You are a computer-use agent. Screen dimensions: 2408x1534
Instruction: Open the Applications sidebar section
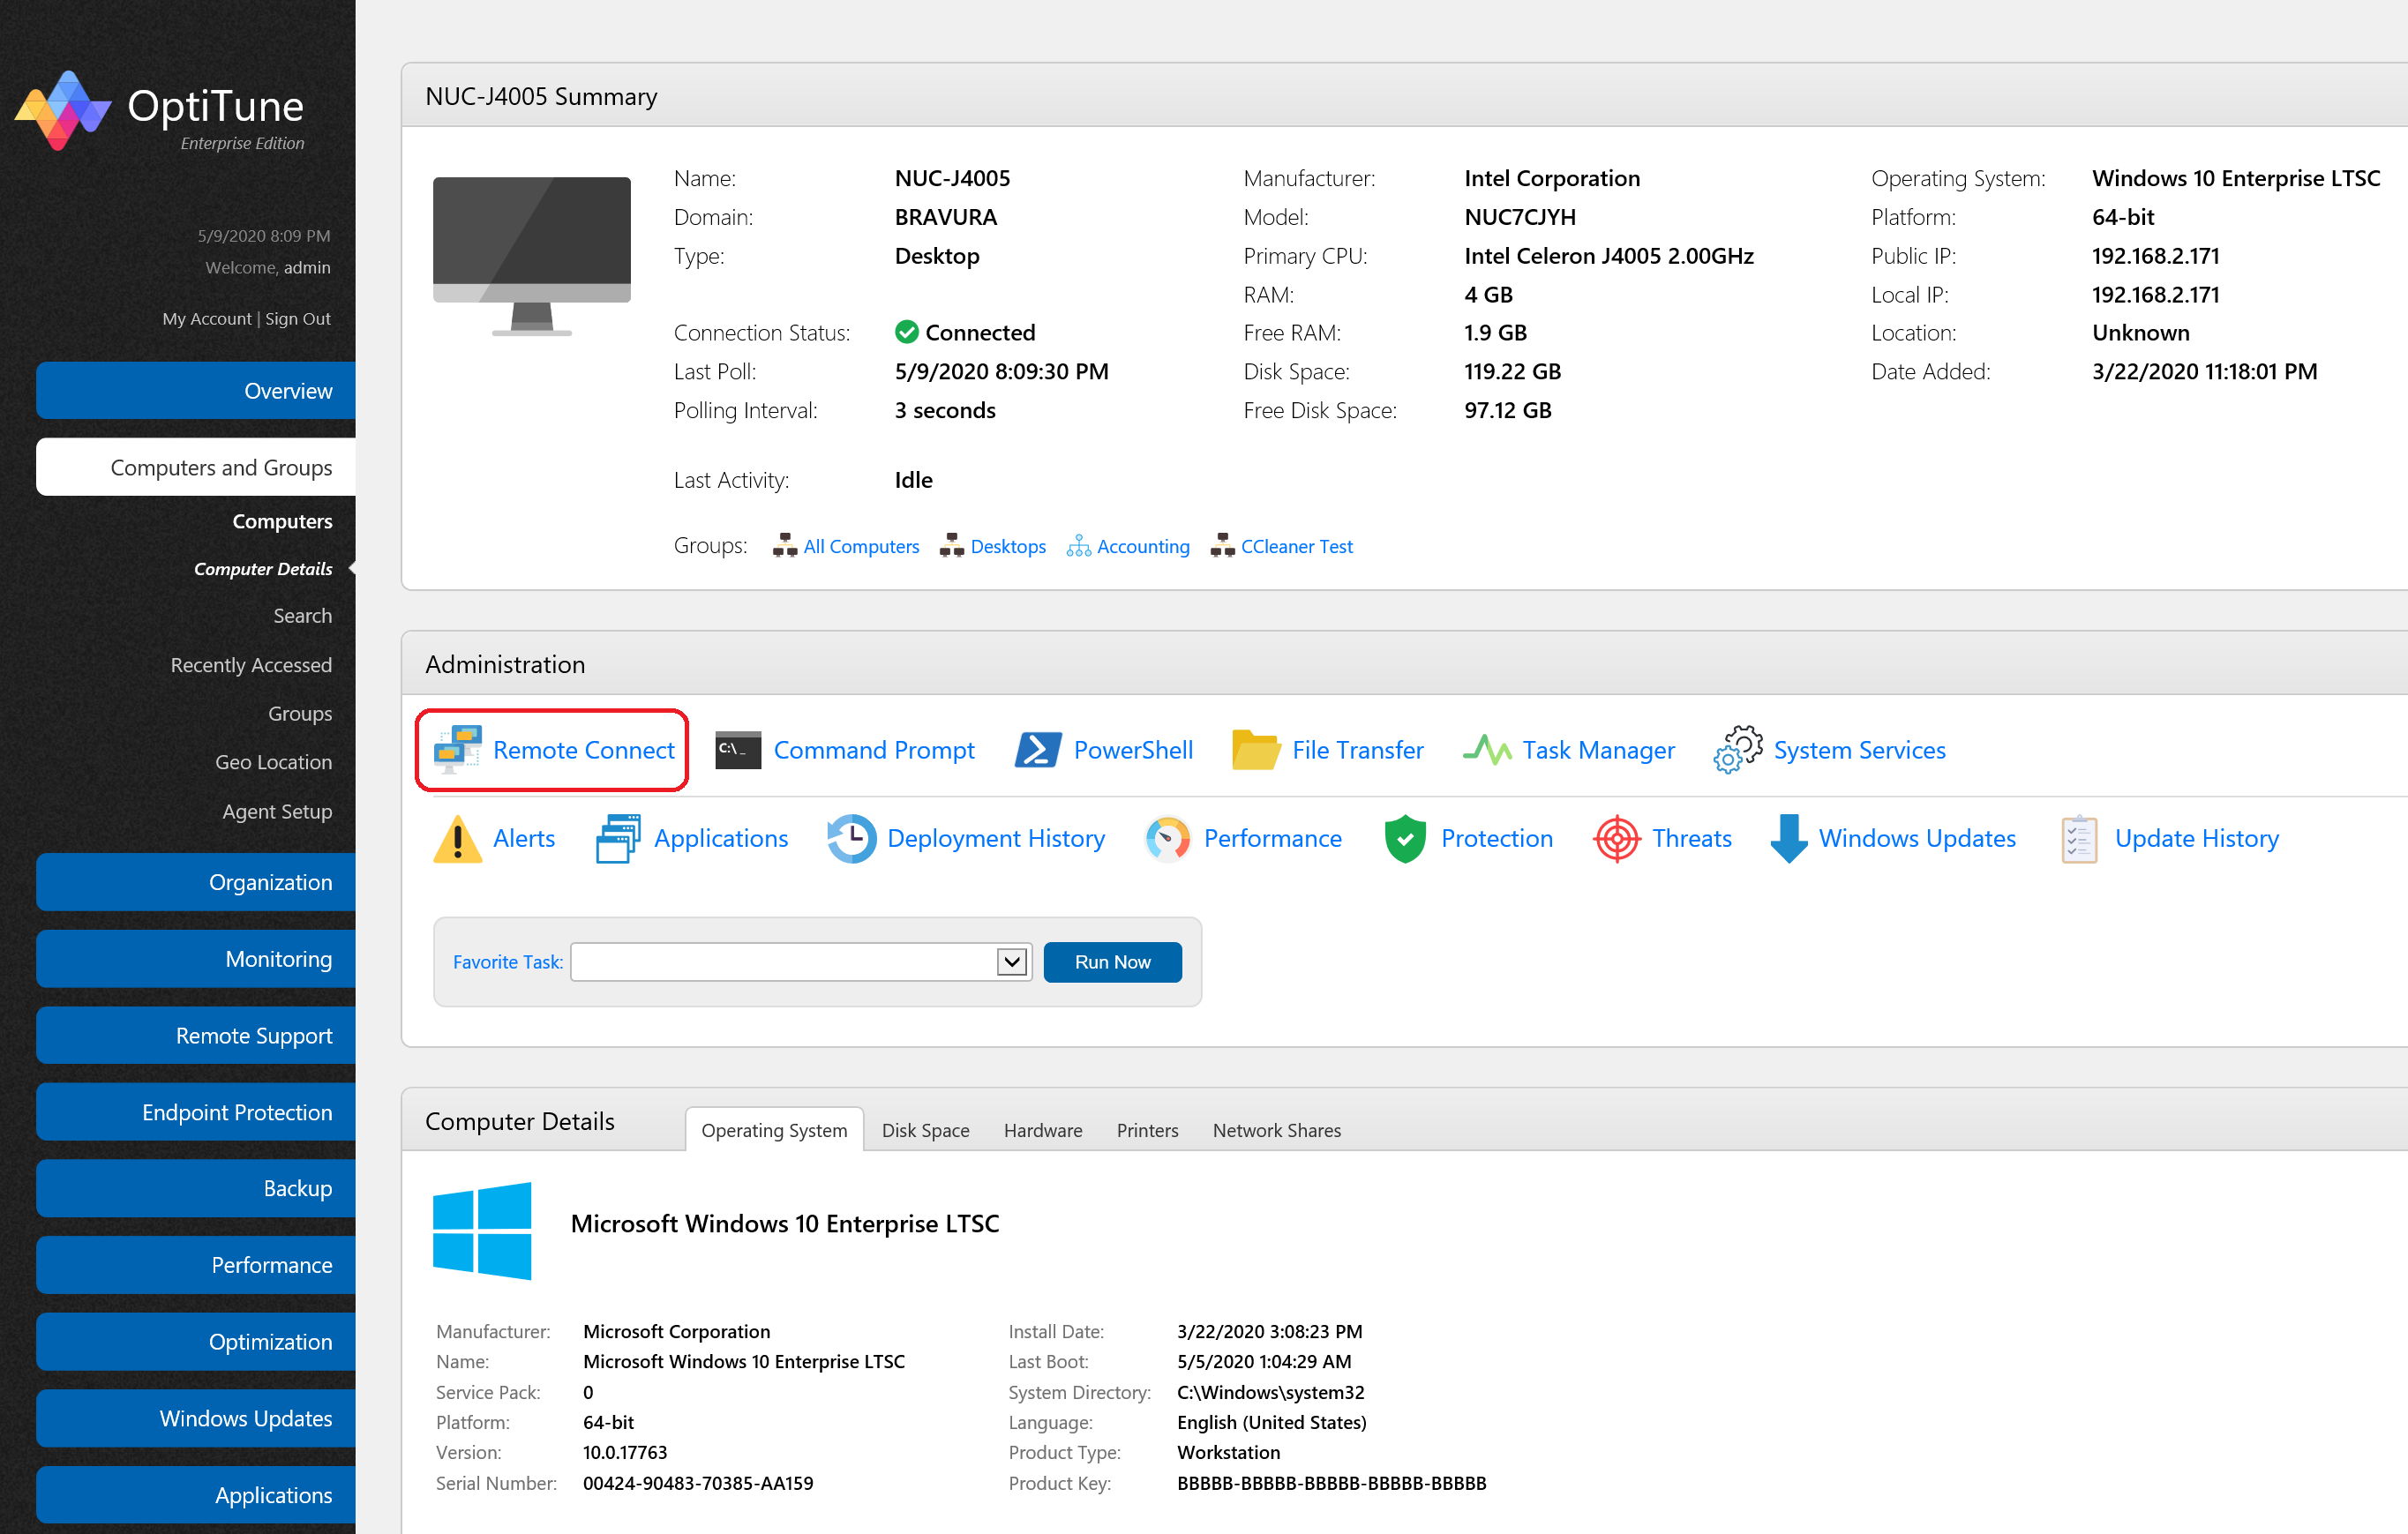[196, 1495]
